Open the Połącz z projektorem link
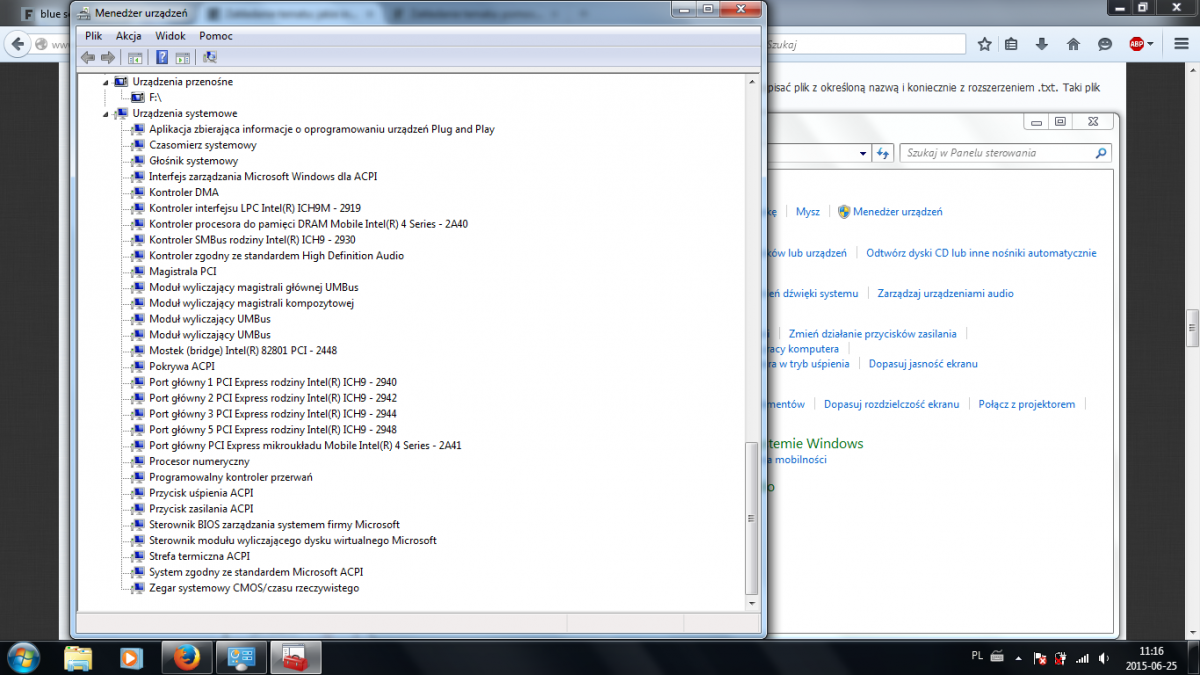This screenshot has height=675, width=1200. click(x=1027, y=404)
